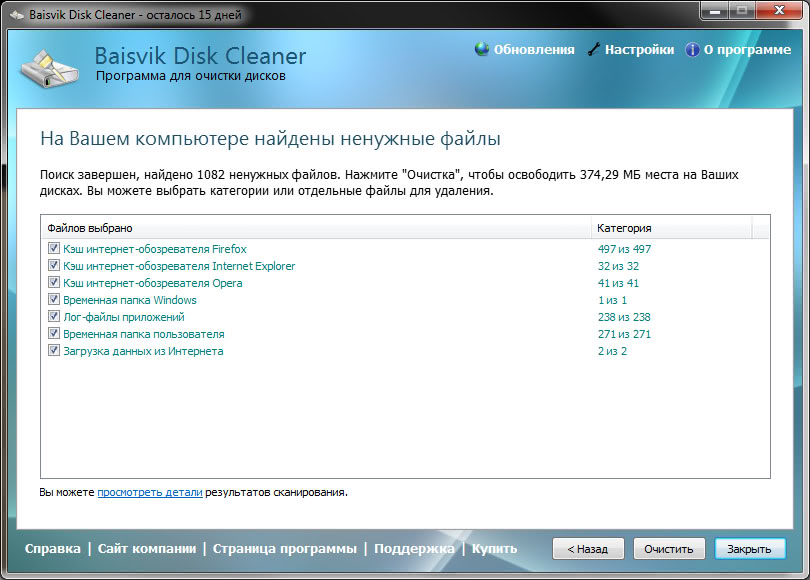The image size is (810, 580).
Task: Toggle Лог-файлы приложений checkbox
Action: 54,317
